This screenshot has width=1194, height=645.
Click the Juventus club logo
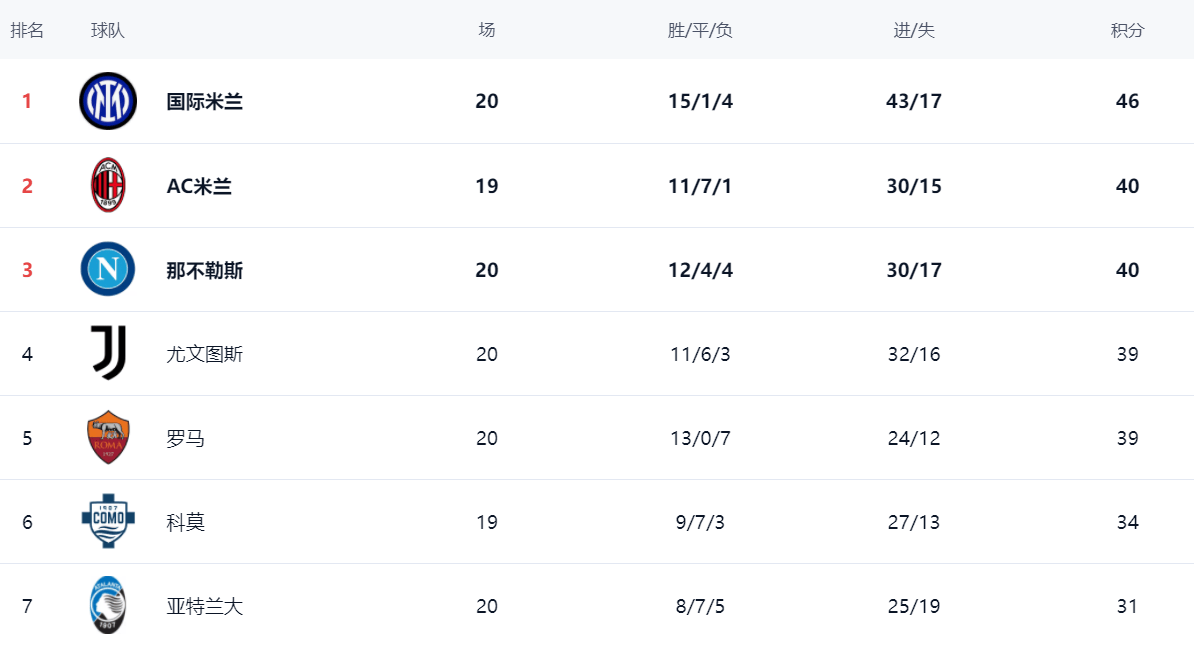pyautogui.click(x=108, y=354)
